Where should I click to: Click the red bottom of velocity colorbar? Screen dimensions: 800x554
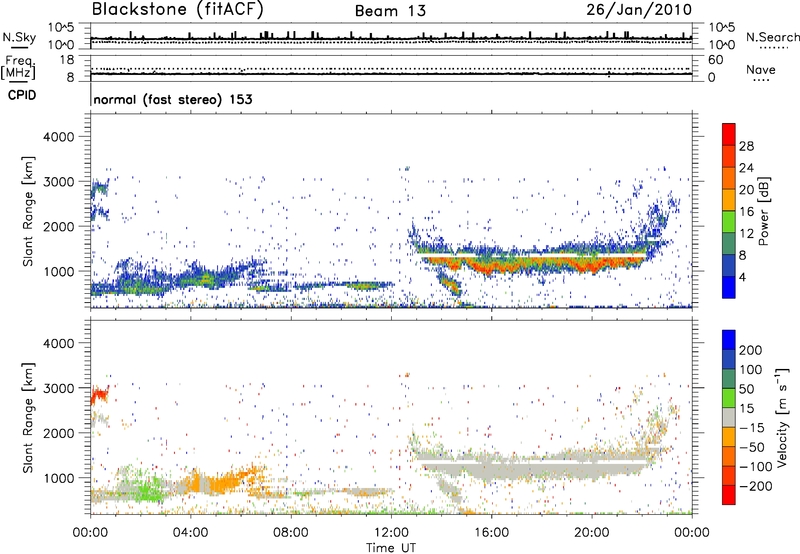point(729,495)
